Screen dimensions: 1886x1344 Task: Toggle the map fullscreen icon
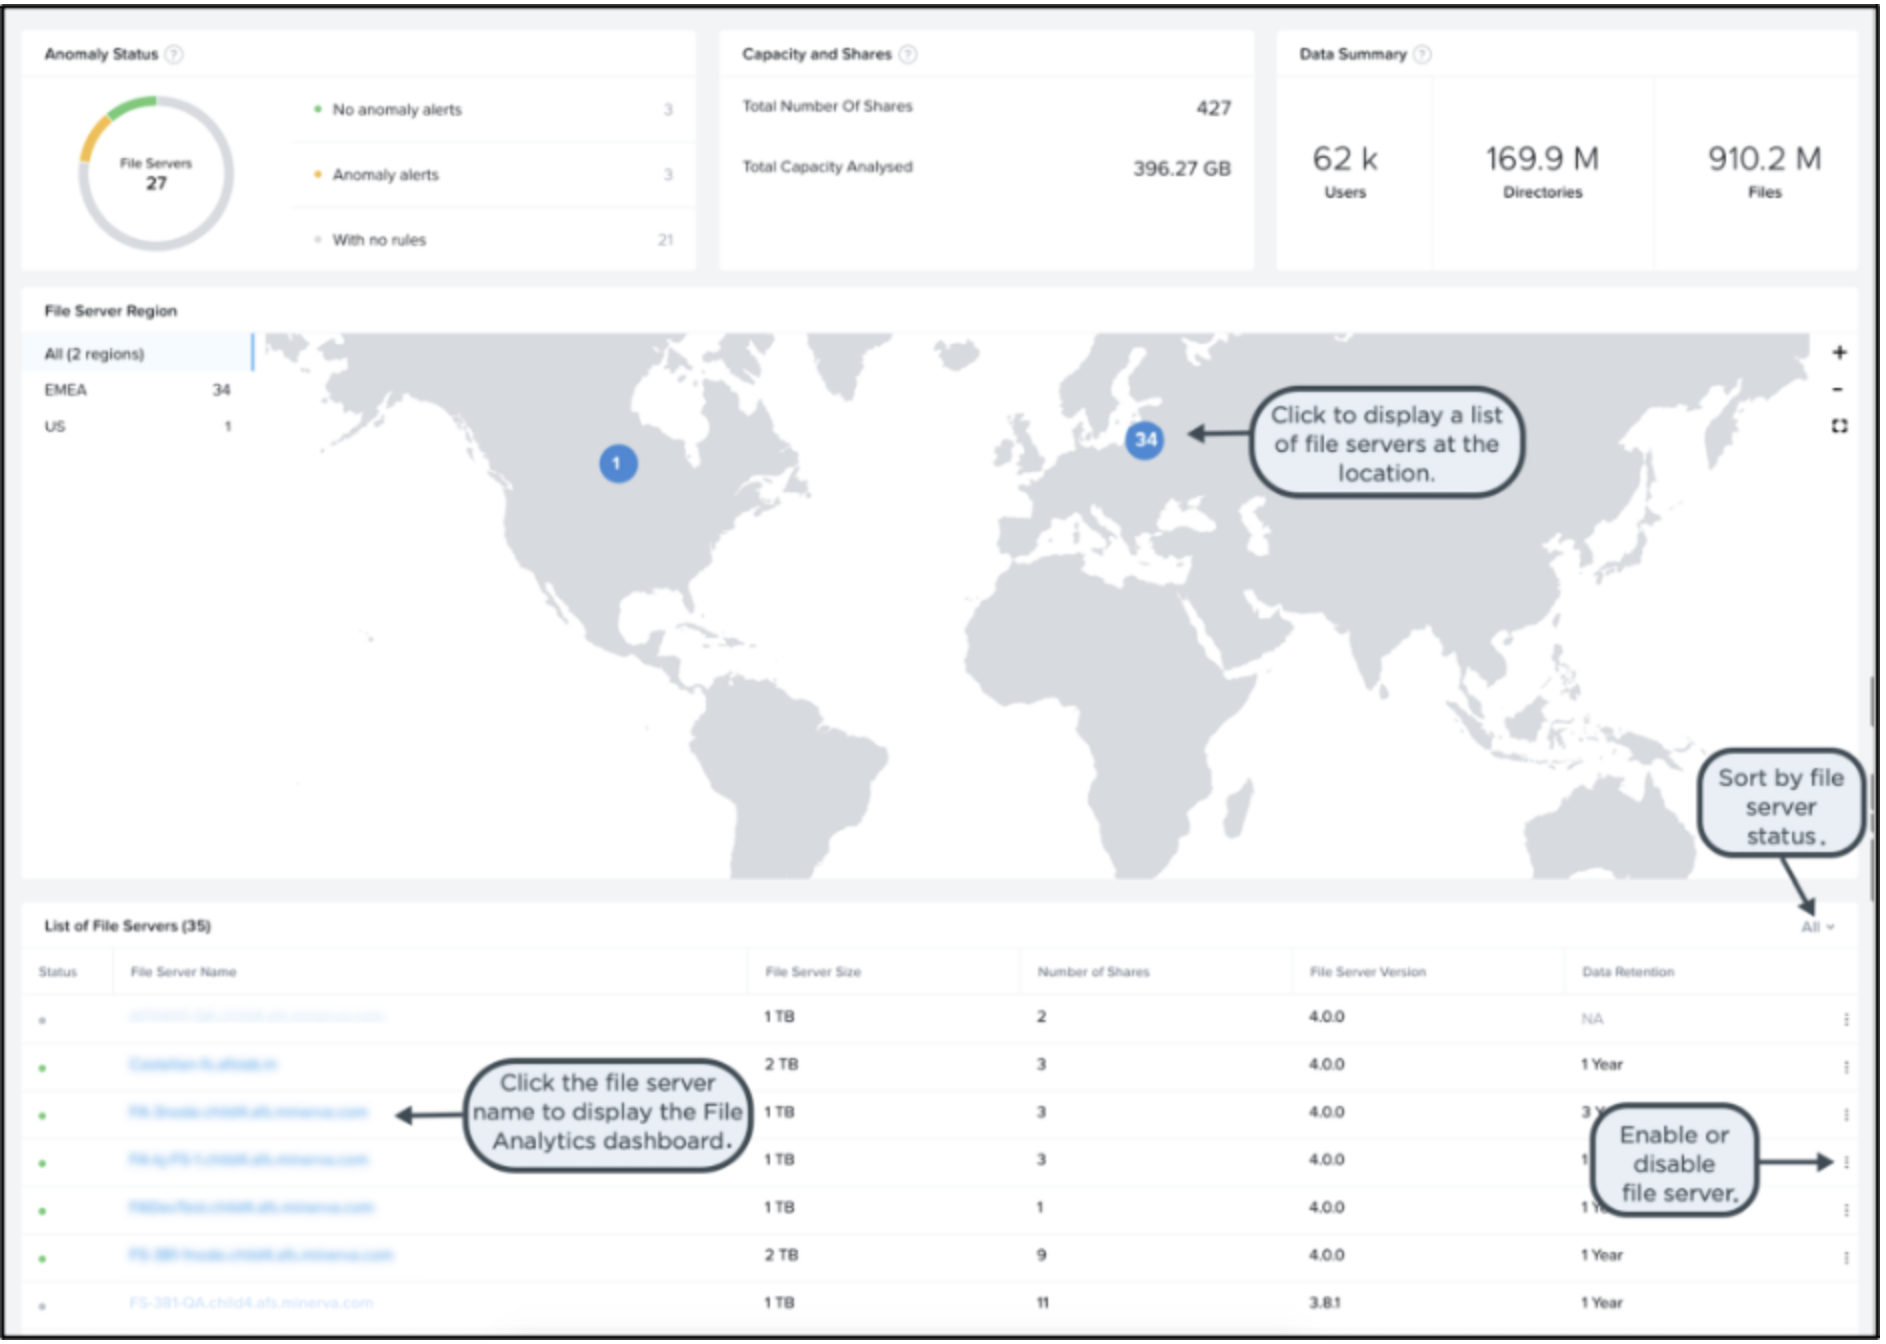pos(1839,427)
